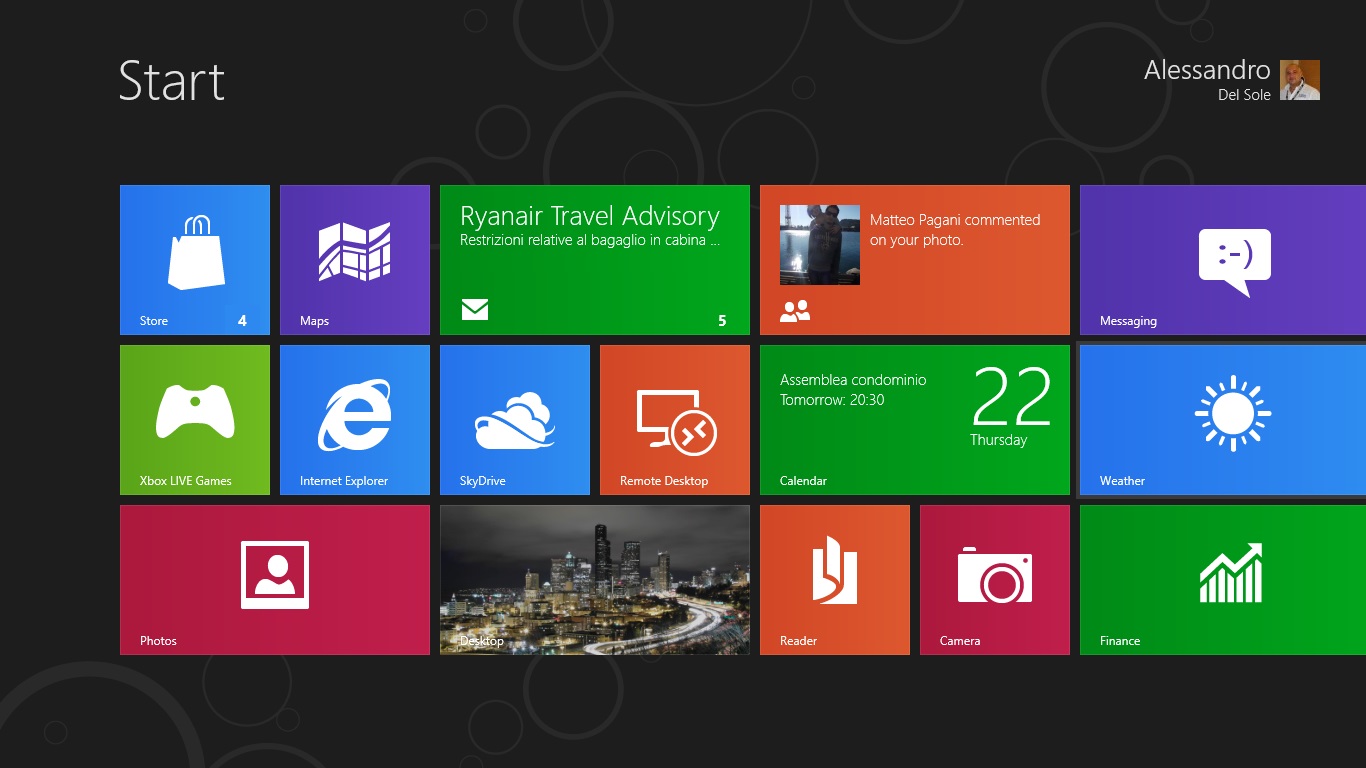Click the Store update count 4
Image resolution: width=1366 pixels, height=768 pixels.
point(242,321)
